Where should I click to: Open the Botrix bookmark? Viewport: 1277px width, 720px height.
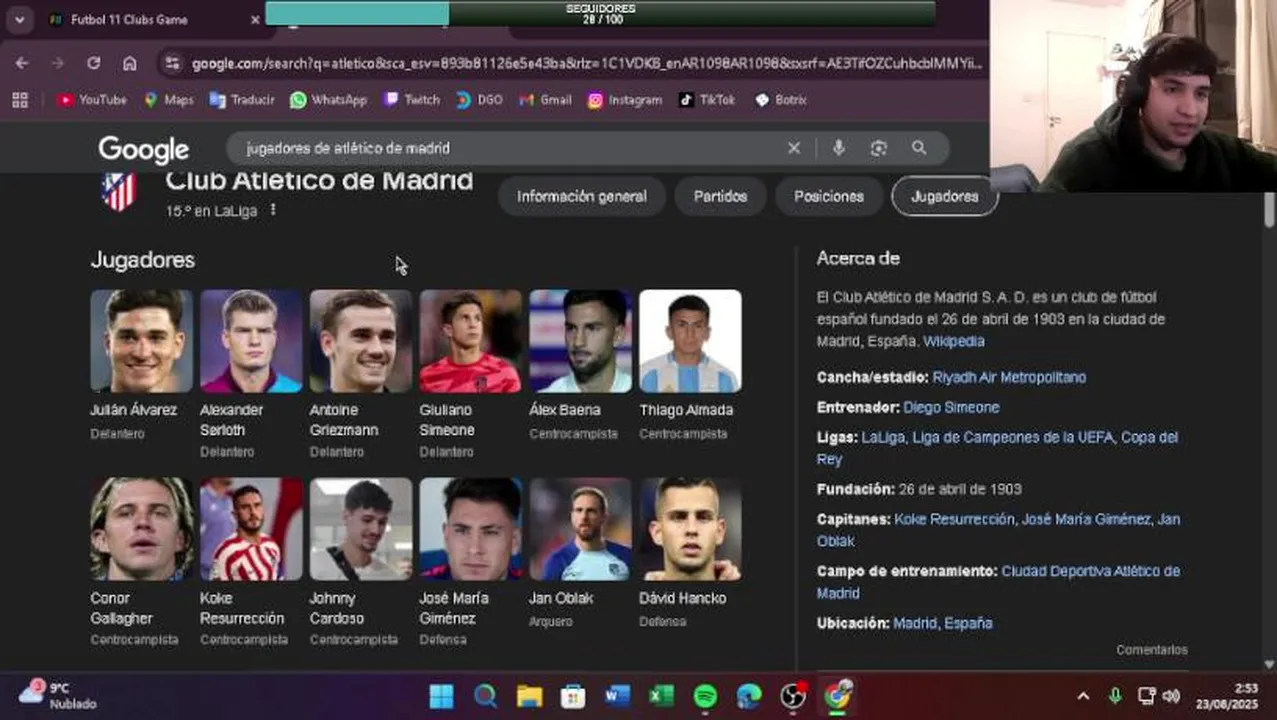click(781, 100)
